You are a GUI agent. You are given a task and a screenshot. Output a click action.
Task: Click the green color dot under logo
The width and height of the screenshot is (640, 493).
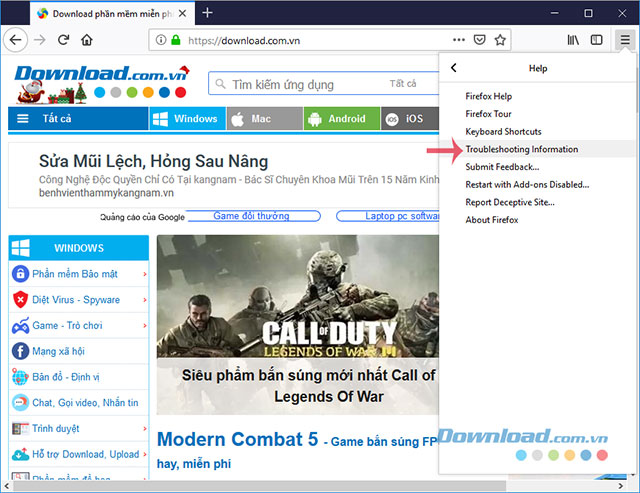(132, 93)
